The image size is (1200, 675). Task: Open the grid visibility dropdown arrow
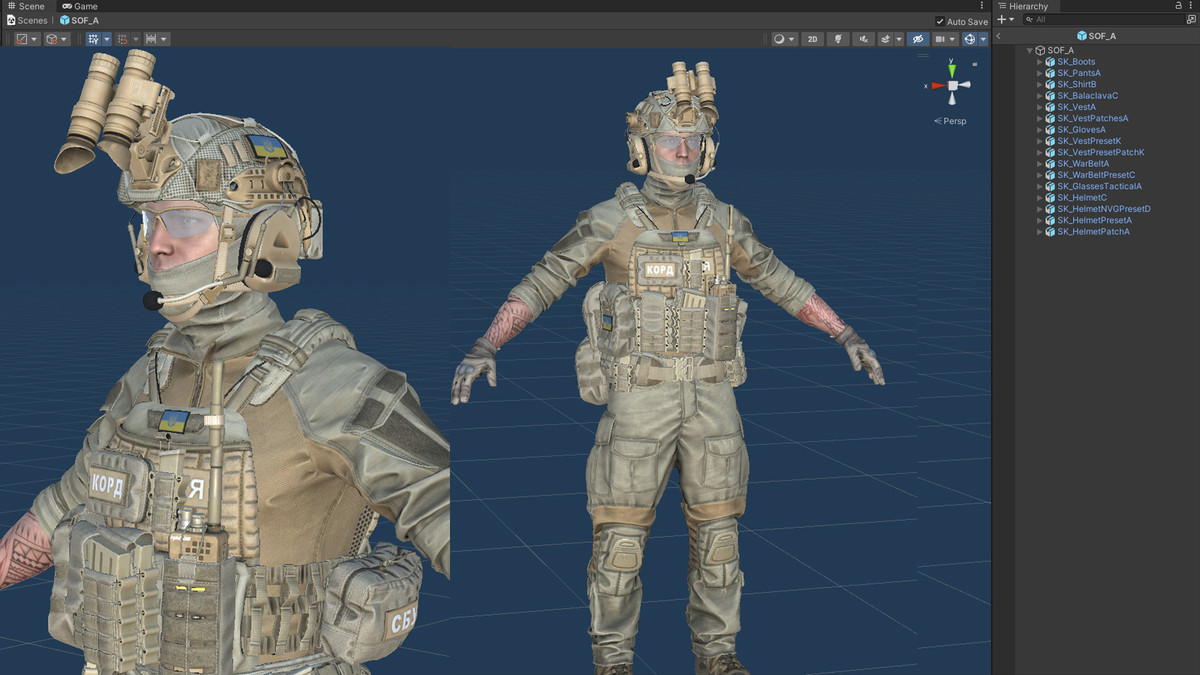(107, 39)
